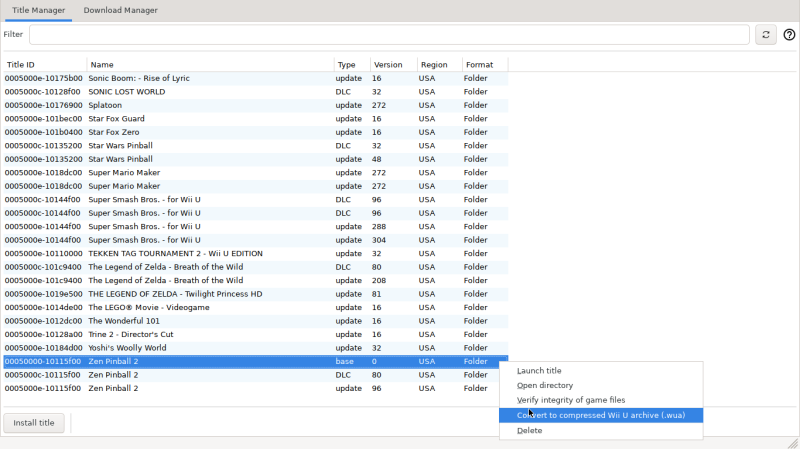
Task: Select Zen Pinball 2 DLC version 80
Action: pyautogui.click(x=256, y=375)
